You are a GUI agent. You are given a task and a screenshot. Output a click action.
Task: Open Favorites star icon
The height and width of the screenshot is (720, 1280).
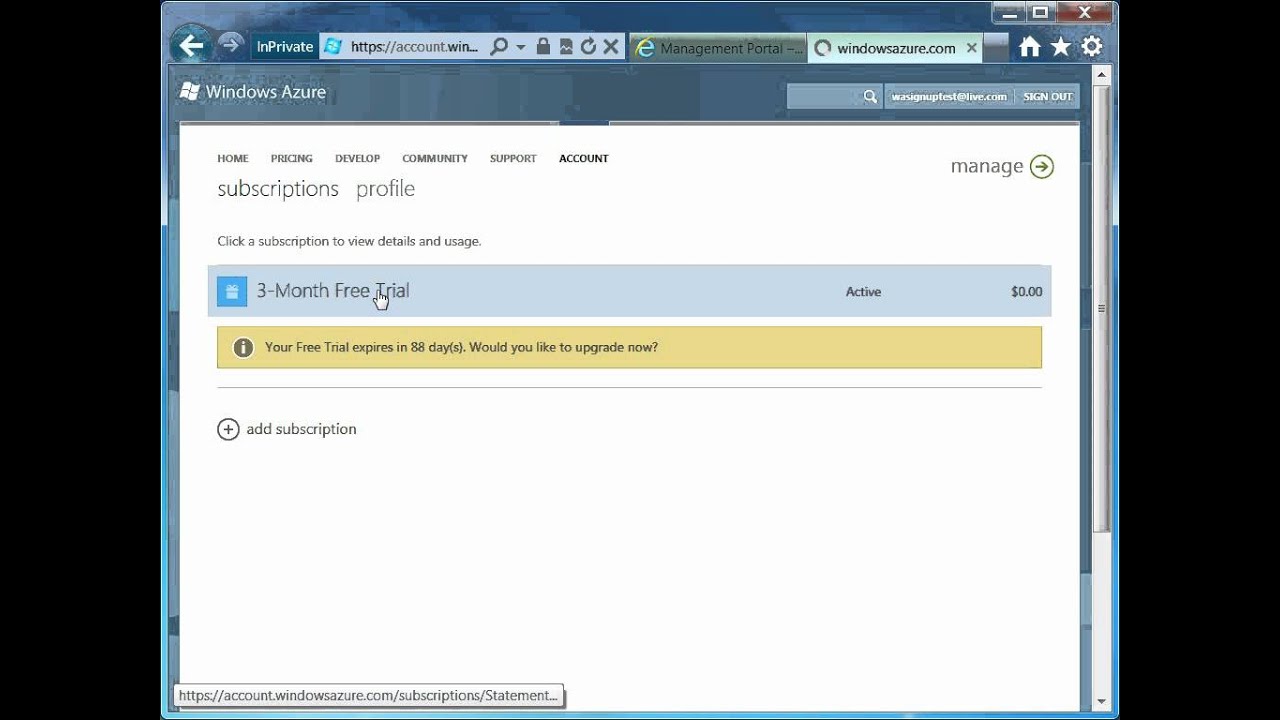(1061, 47)
